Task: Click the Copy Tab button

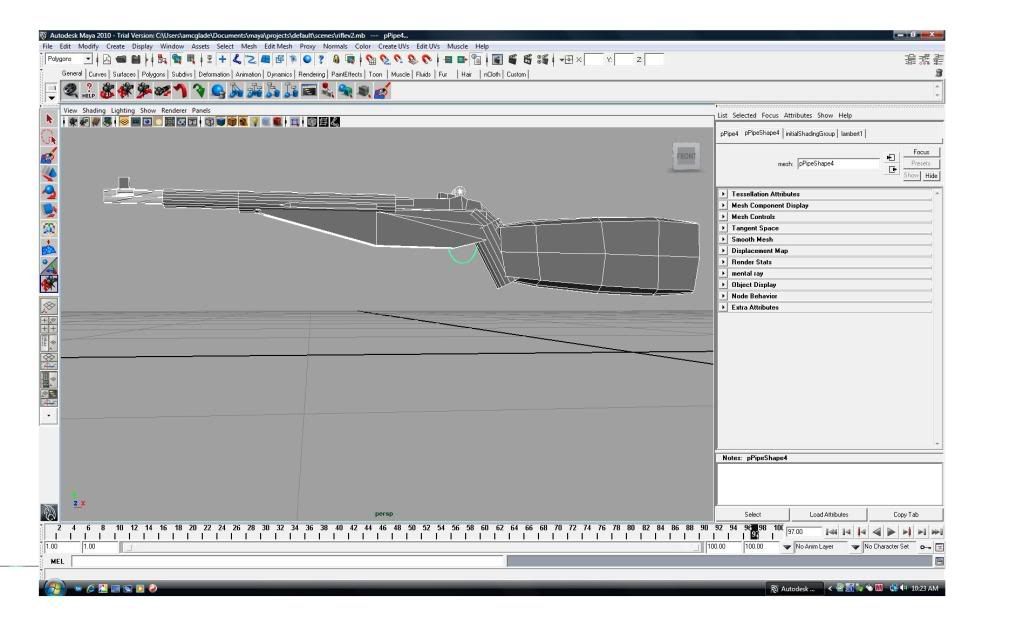Action: point(905,515)
